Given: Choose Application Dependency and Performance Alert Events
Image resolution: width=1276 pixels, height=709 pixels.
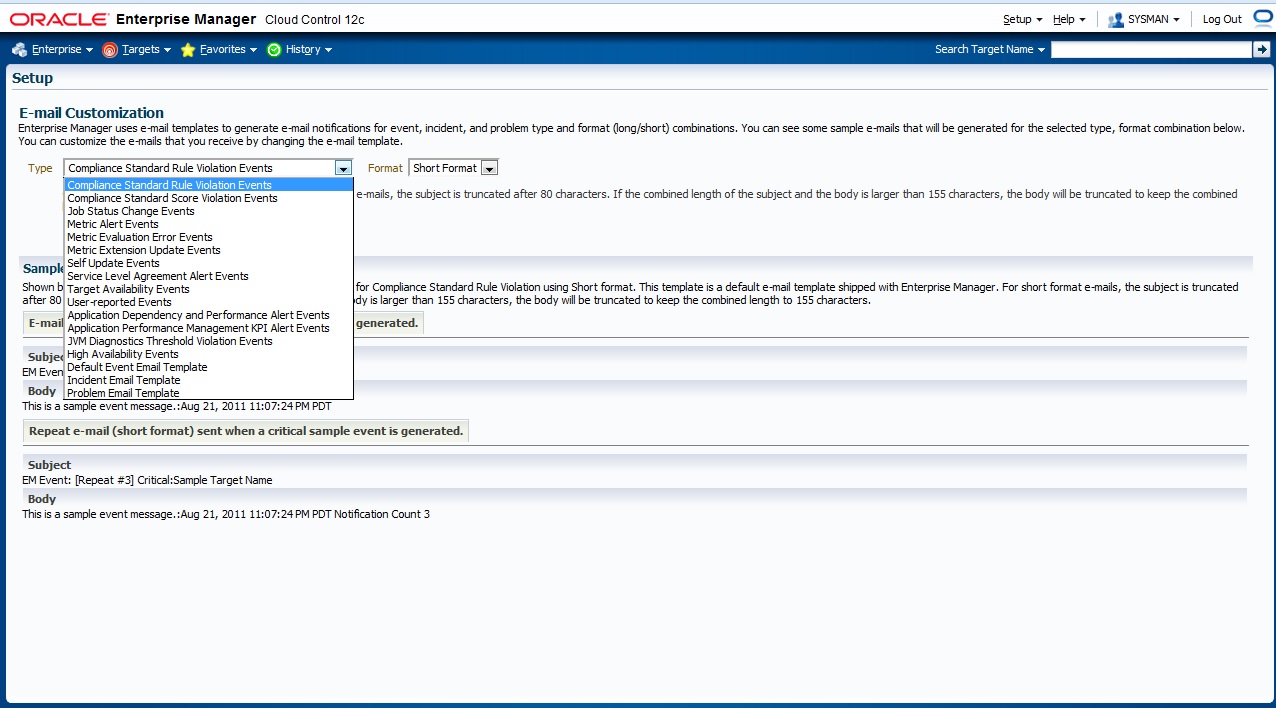Looking at the screenshot, I should tap(208, 315).
